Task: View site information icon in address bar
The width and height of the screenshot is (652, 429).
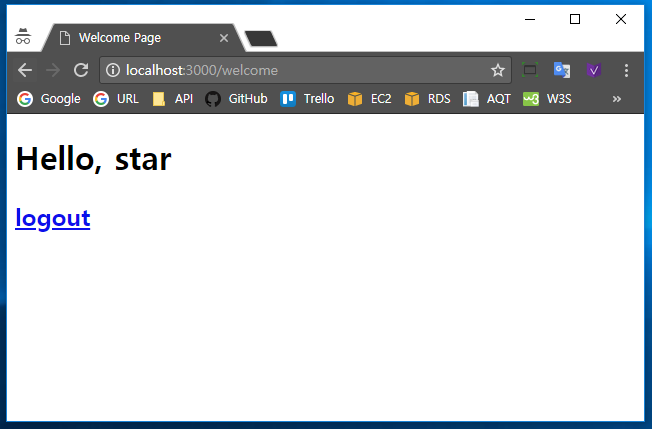Action: 113,70
